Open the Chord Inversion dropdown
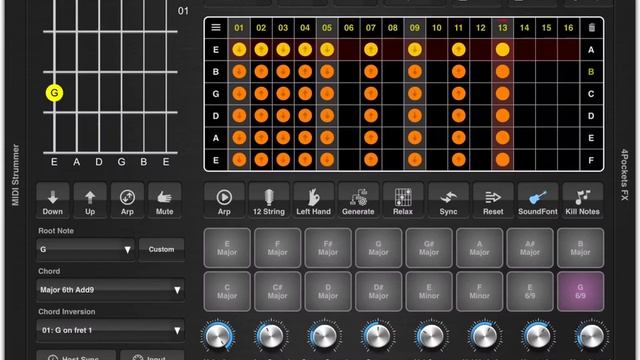Image resolution: width=640 pixels, height=360 pixels. [x=110, y=330]
